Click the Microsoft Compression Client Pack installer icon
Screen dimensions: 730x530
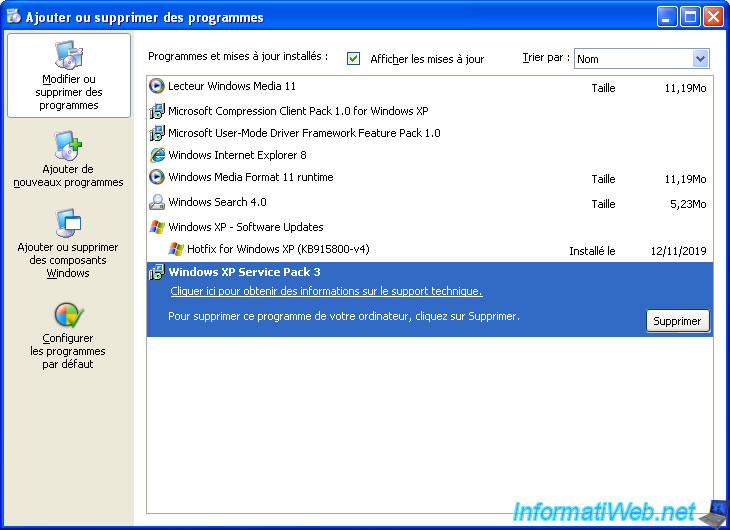[x=157, y=111]
